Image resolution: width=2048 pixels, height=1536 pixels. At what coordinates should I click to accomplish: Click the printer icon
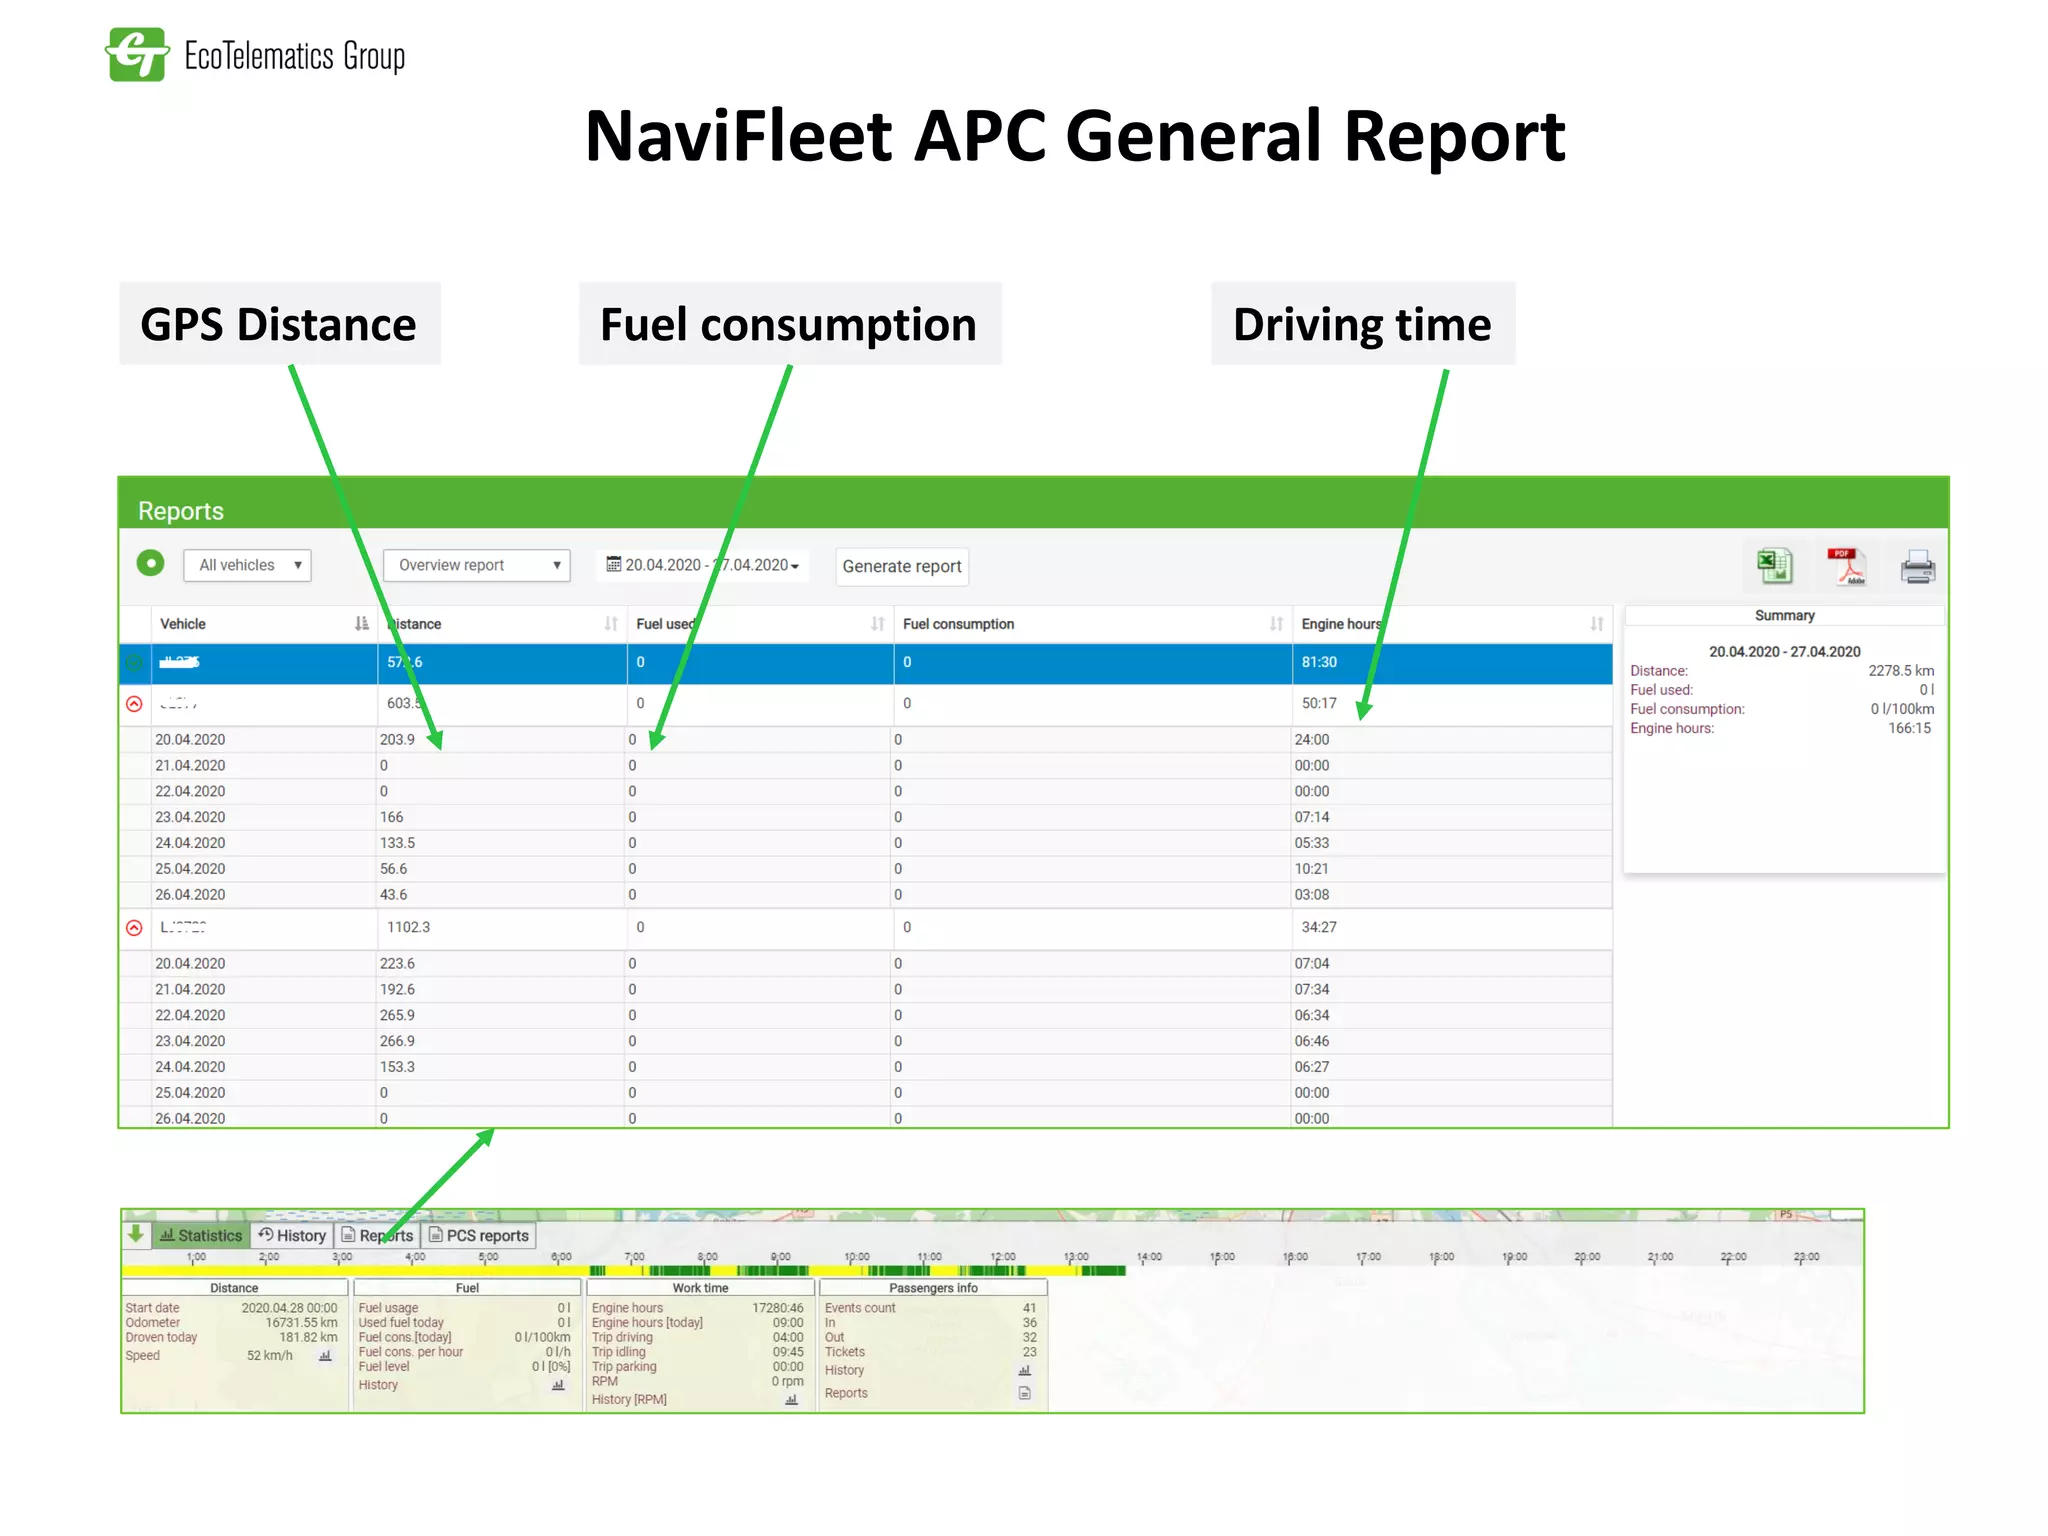(1917, 567)
